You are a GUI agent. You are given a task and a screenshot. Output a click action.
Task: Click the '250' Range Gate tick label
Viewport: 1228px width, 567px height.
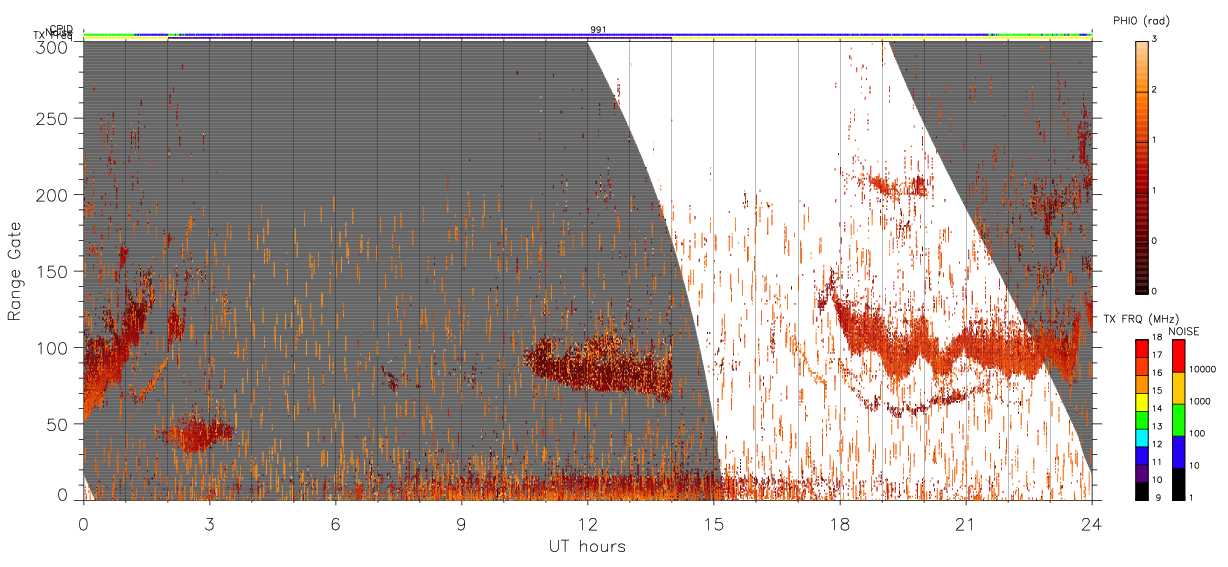[53, 118]
